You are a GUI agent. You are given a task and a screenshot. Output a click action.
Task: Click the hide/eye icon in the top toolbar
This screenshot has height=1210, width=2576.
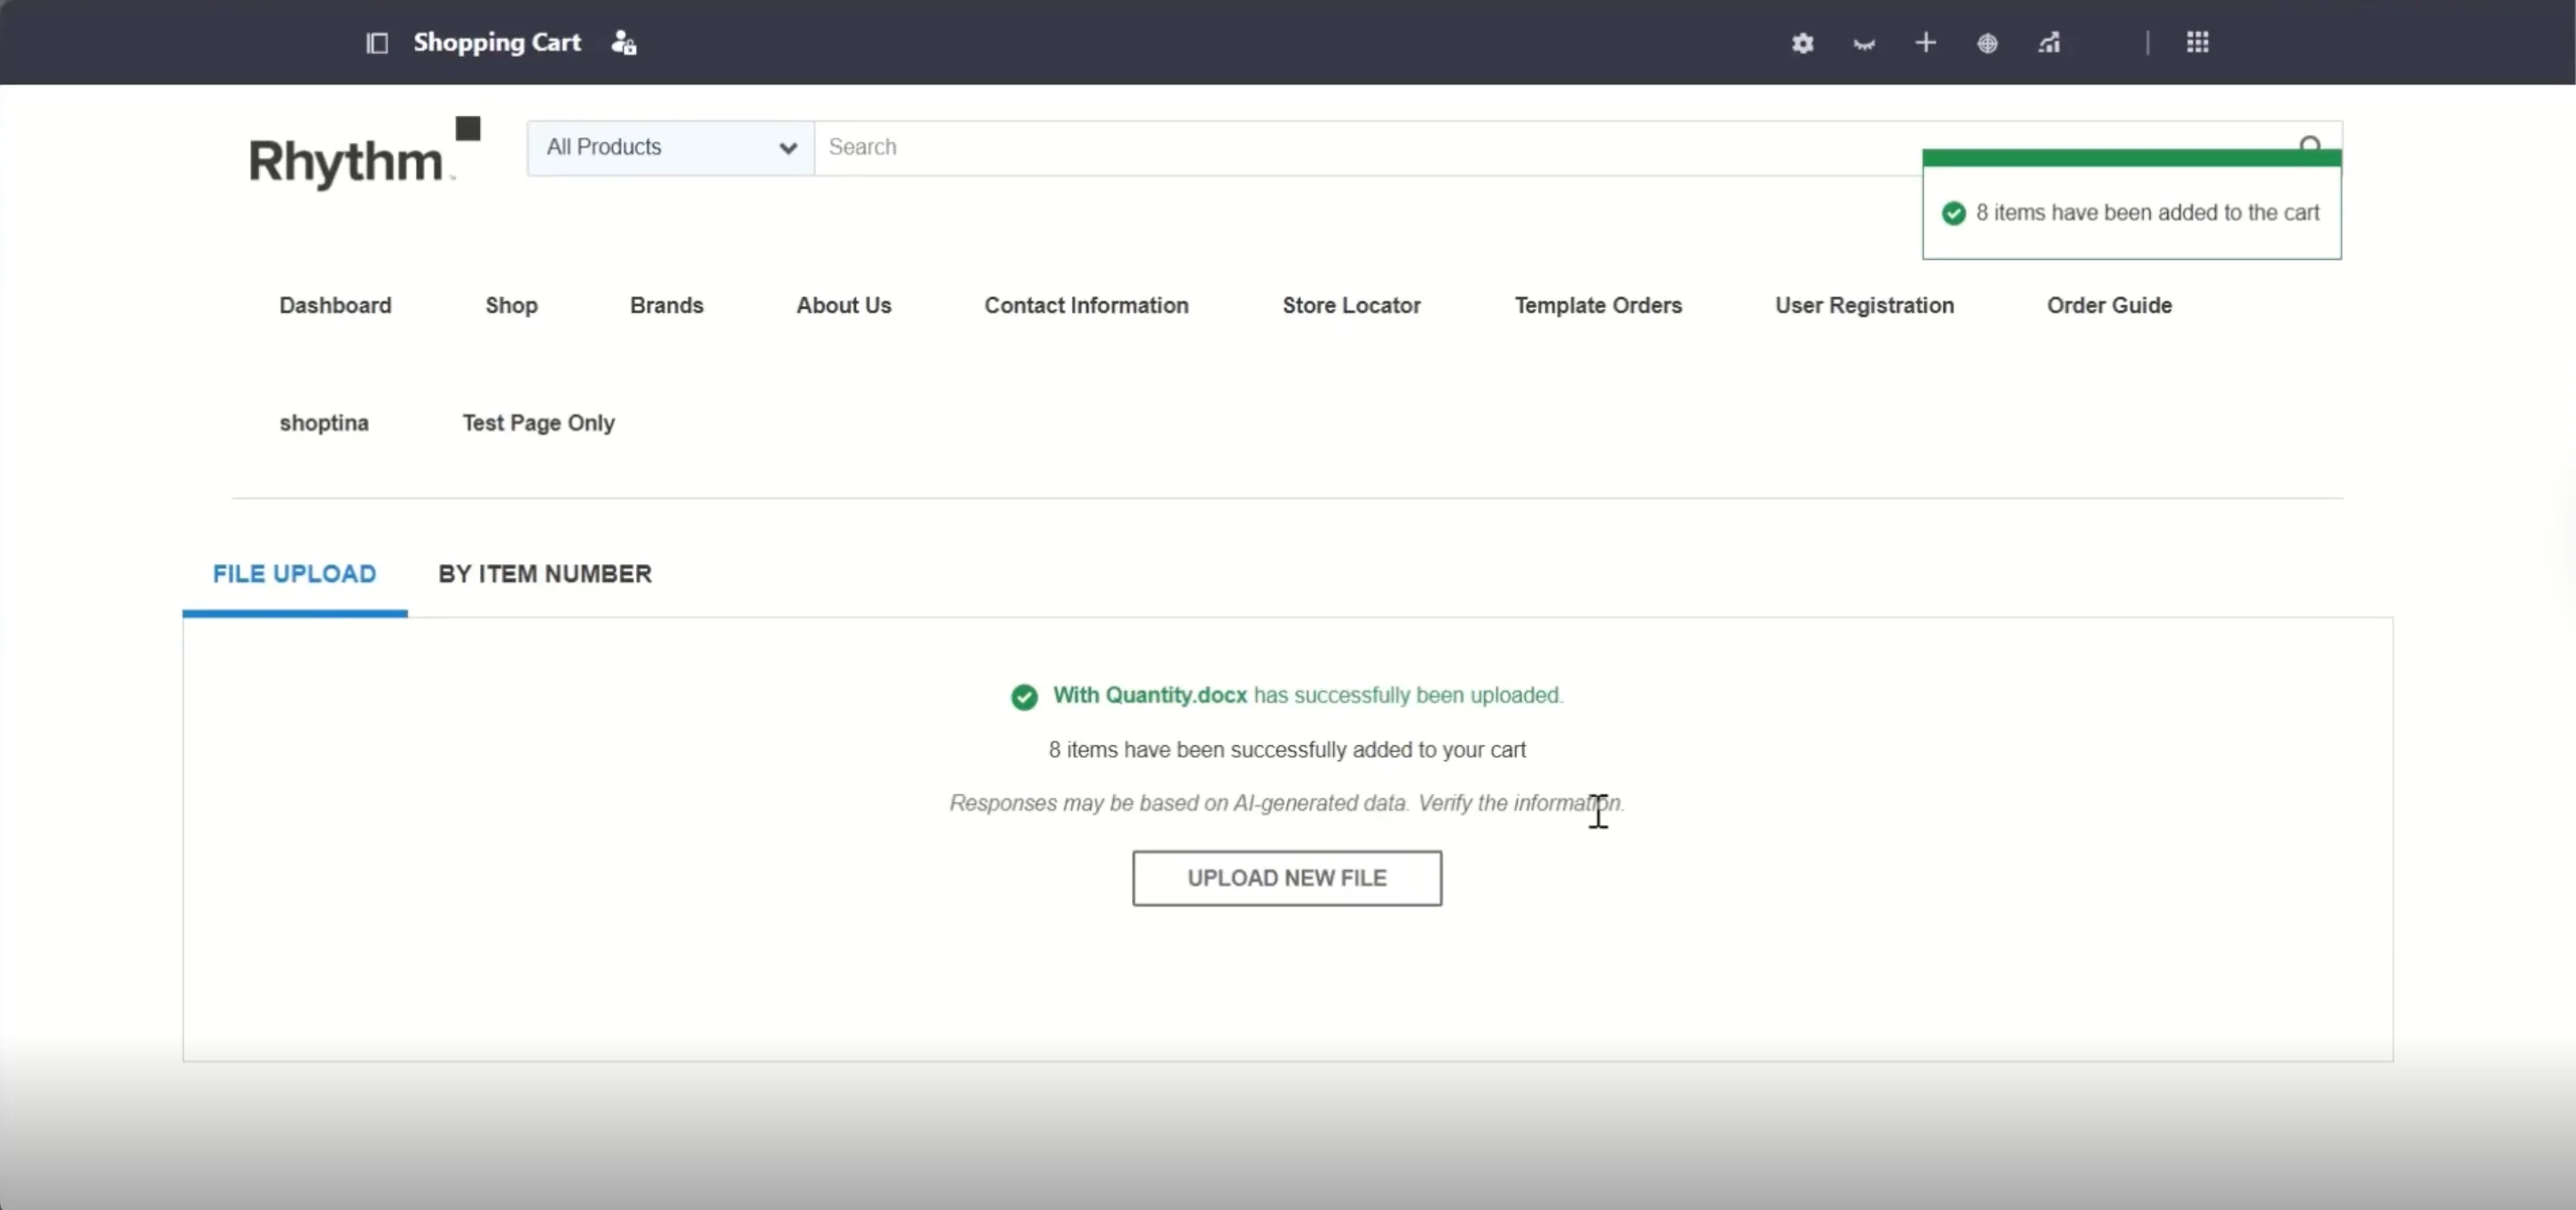(1862, 43)
